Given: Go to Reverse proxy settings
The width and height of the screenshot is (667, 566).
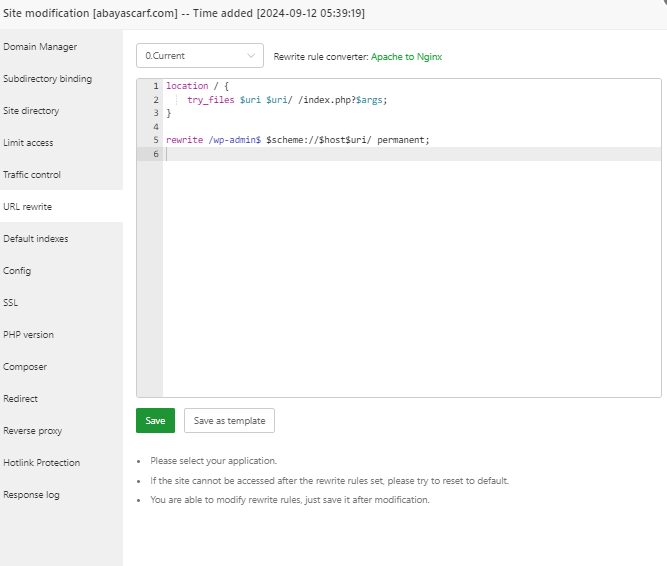Looking at the screenshot, I should pyautogui.click(x=33, y=431).
